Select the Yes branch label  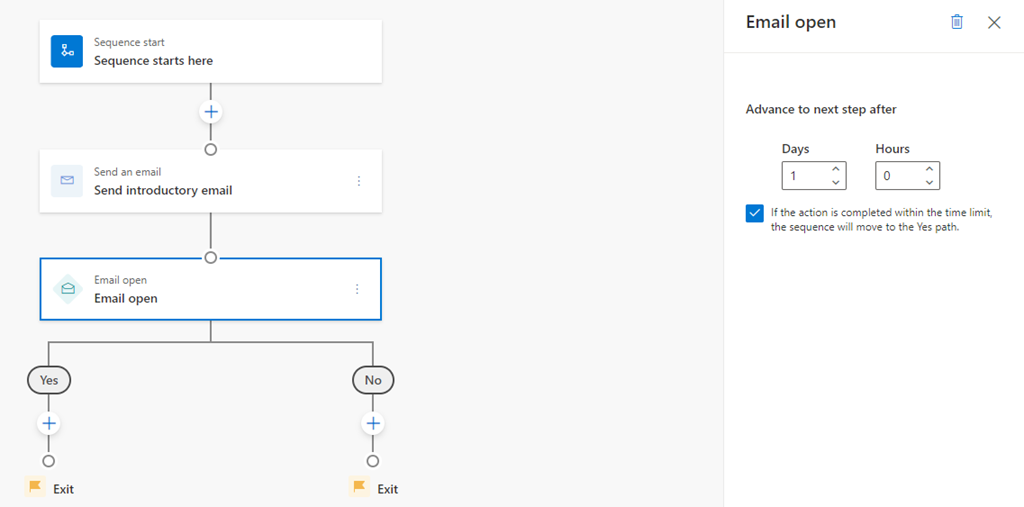point(49,380)
